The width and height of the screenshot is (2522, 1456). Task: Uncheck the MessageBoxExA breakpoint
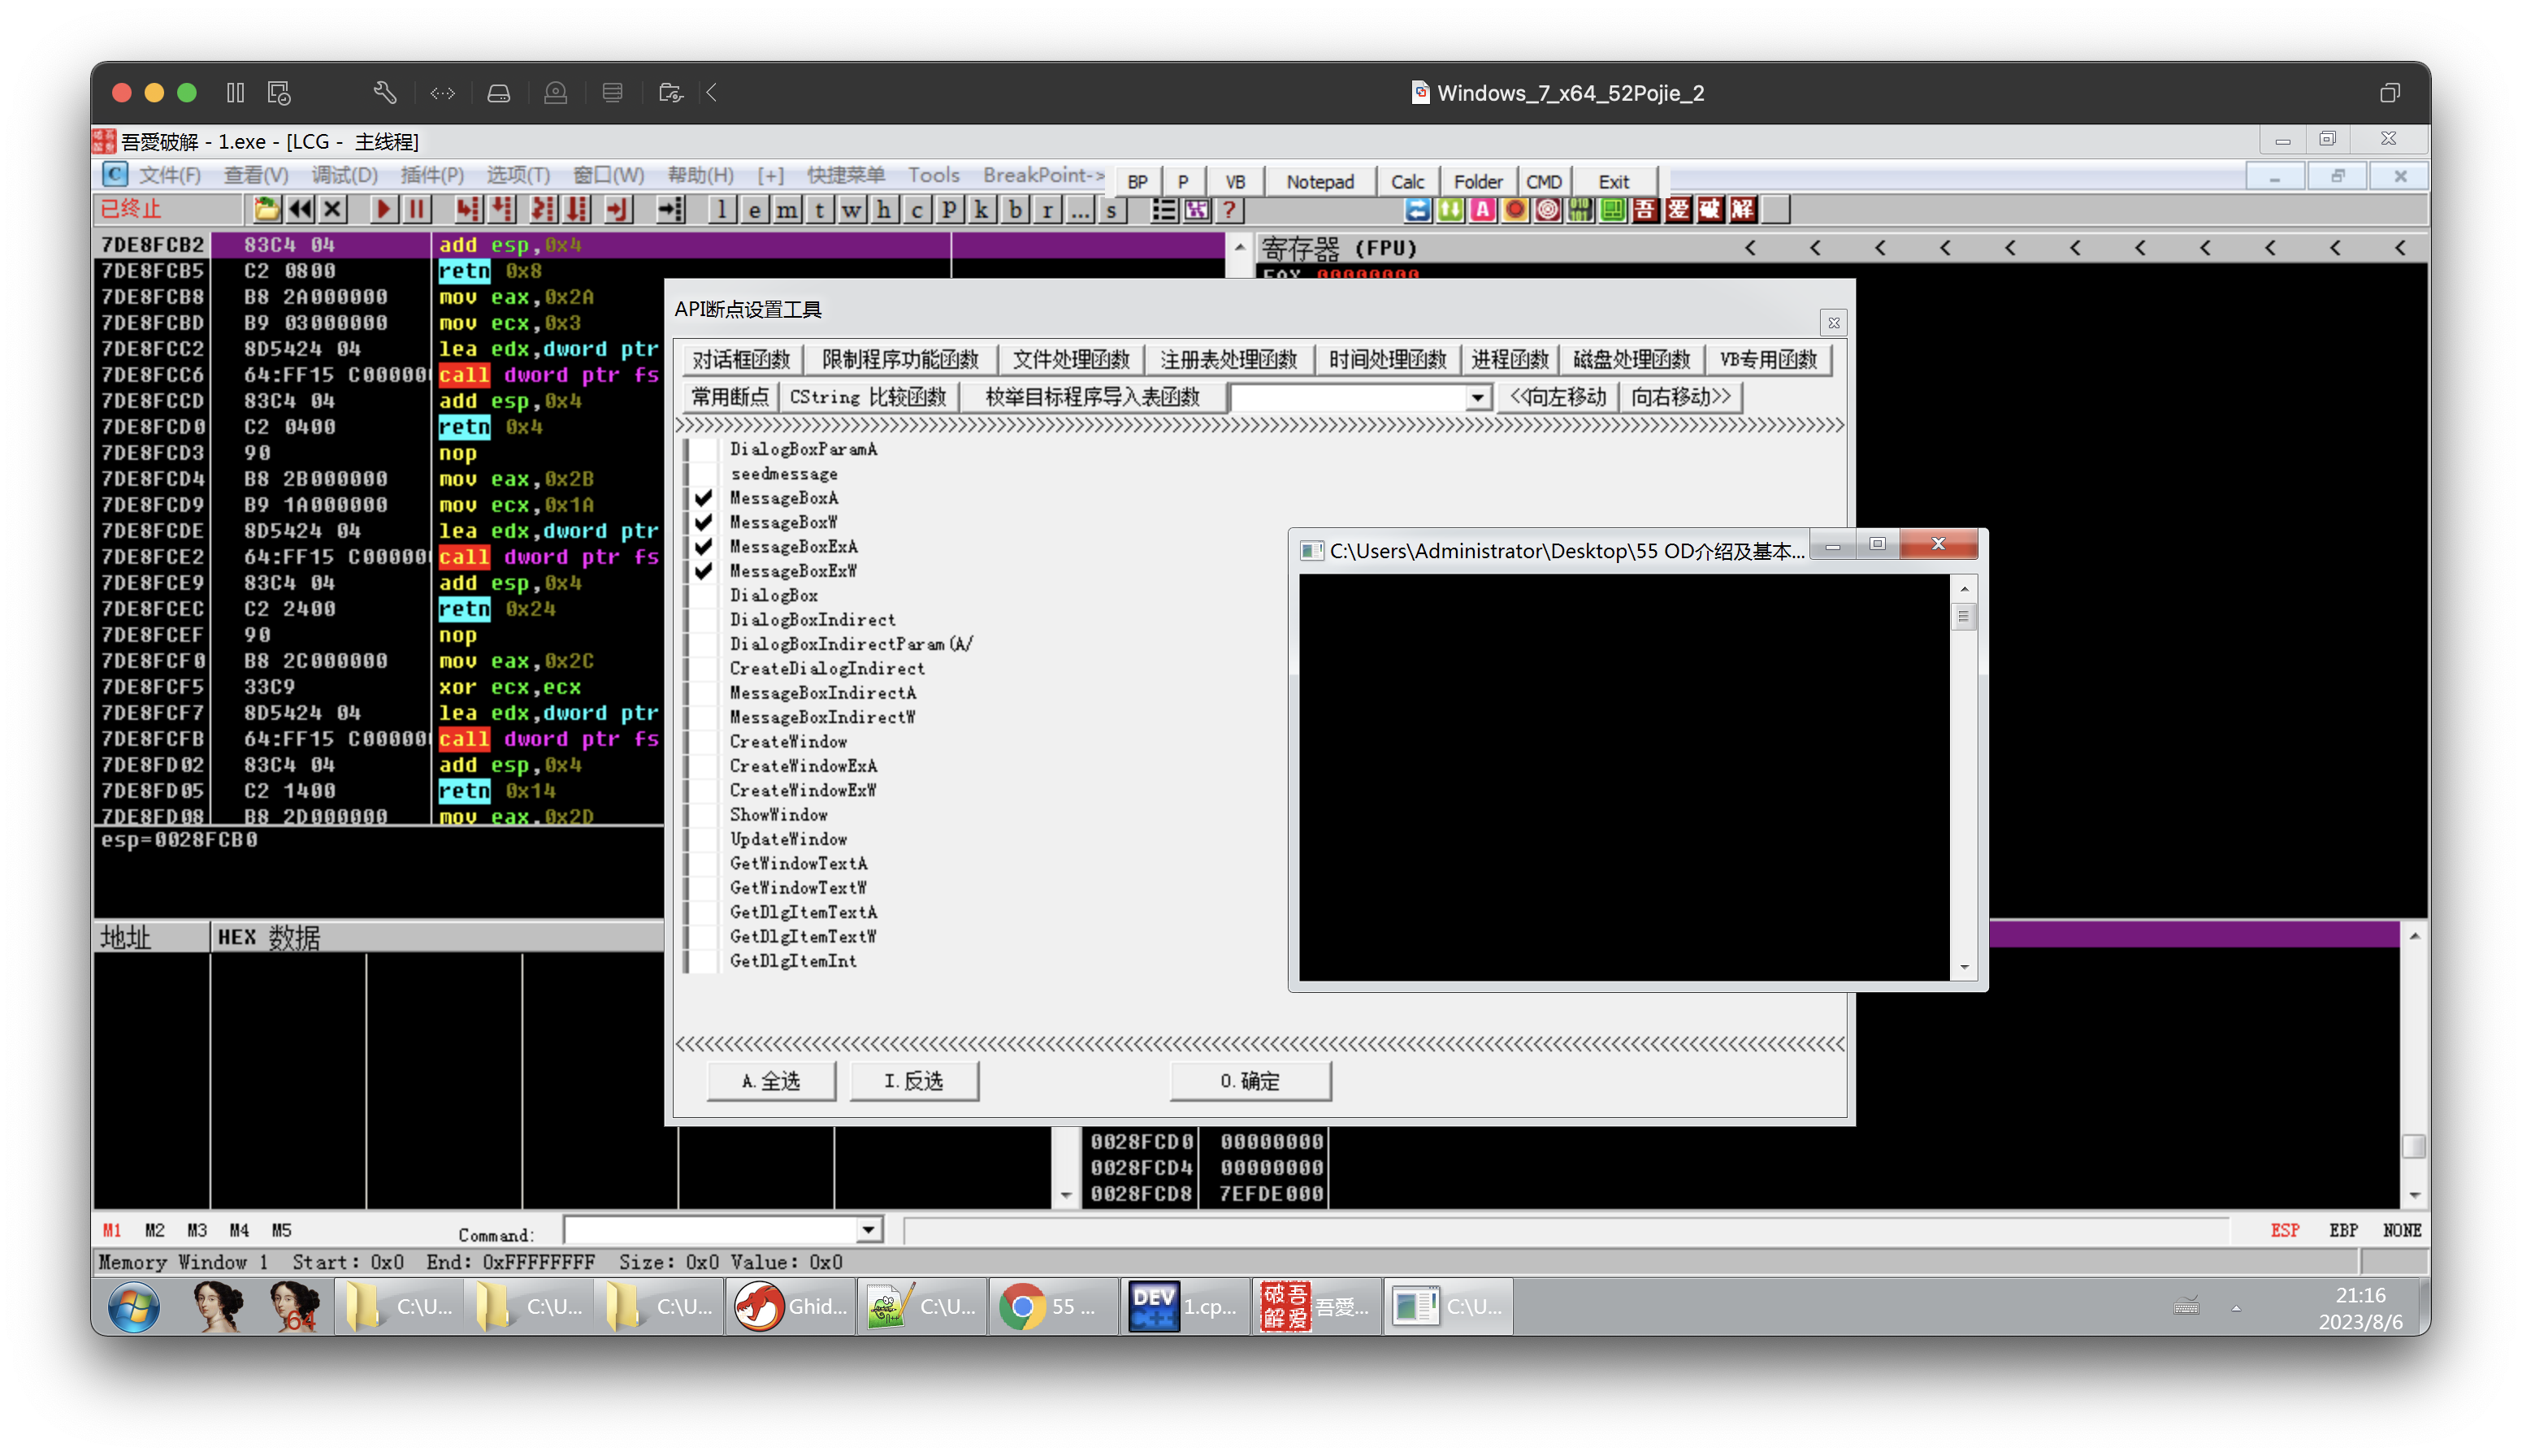coord(704,547)
